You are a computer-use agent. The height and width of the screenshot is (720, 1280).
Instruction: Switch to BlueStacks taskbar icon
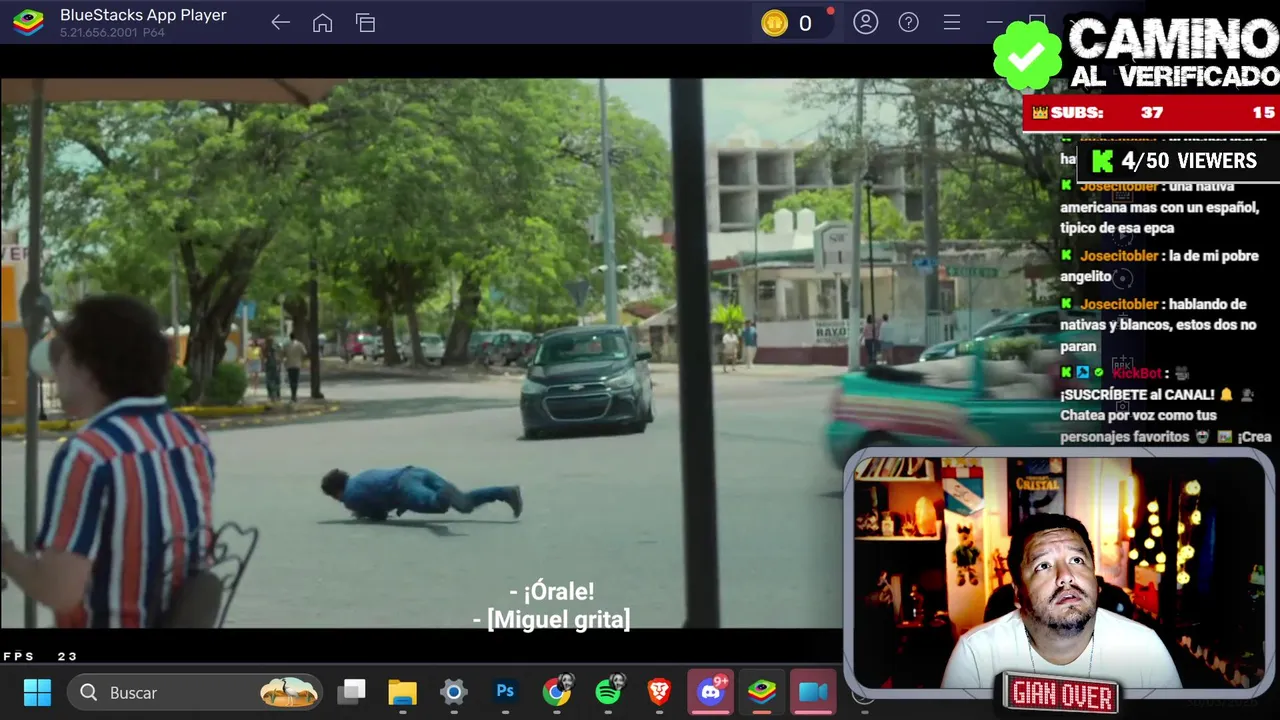pos(762,691)
